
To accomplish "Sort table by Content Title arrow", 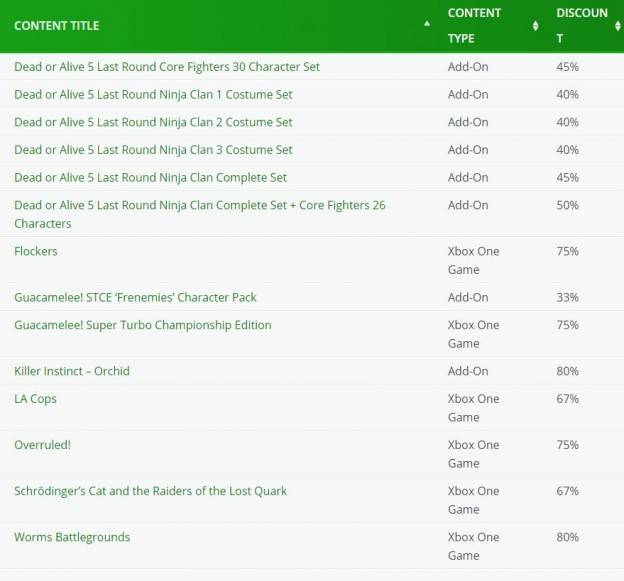I will pos(427,24).
